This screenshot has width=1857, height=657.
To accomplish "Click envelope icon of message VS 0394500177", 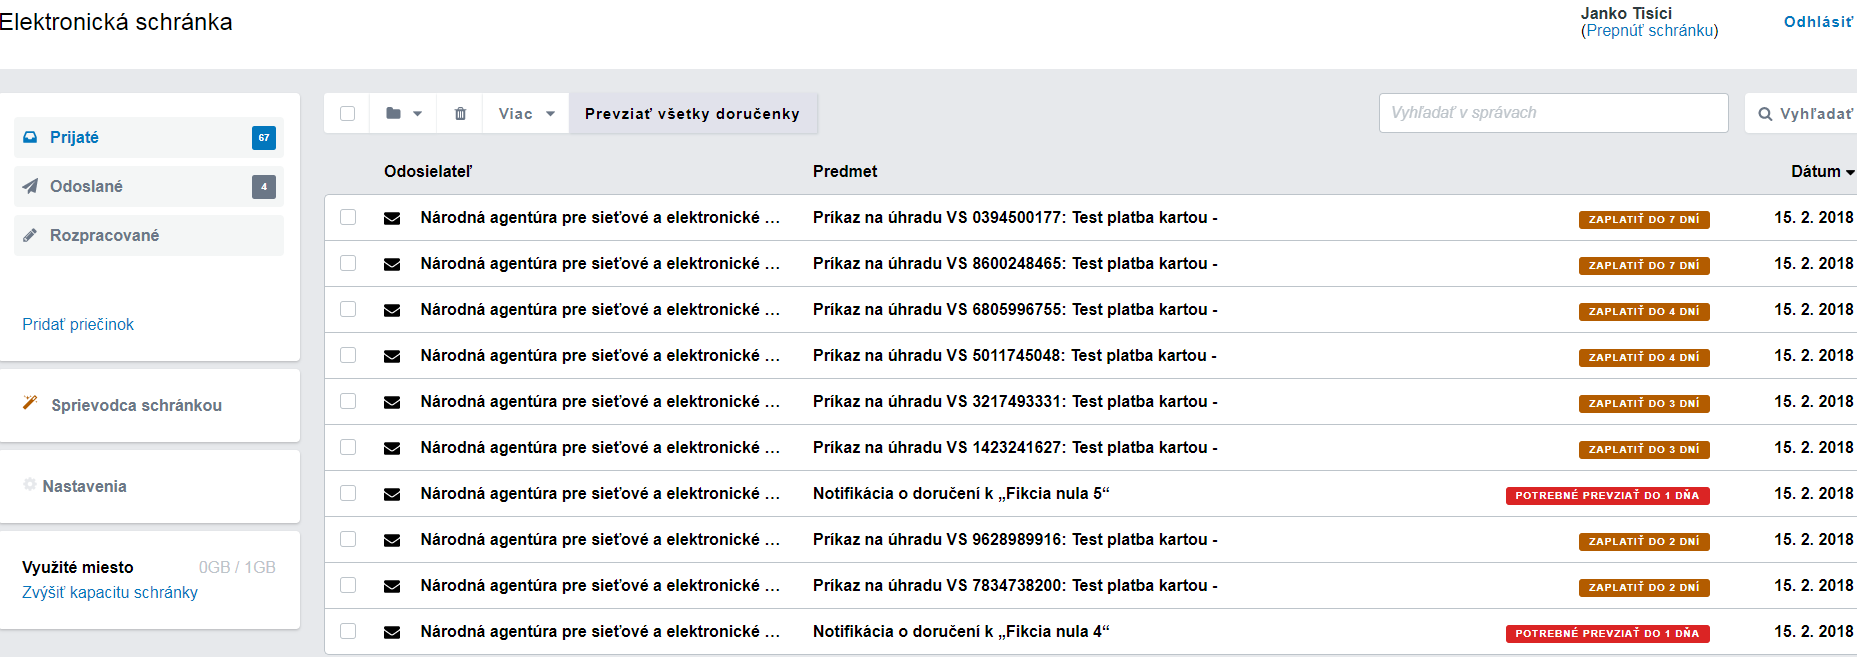I will [x=392, y=218].
